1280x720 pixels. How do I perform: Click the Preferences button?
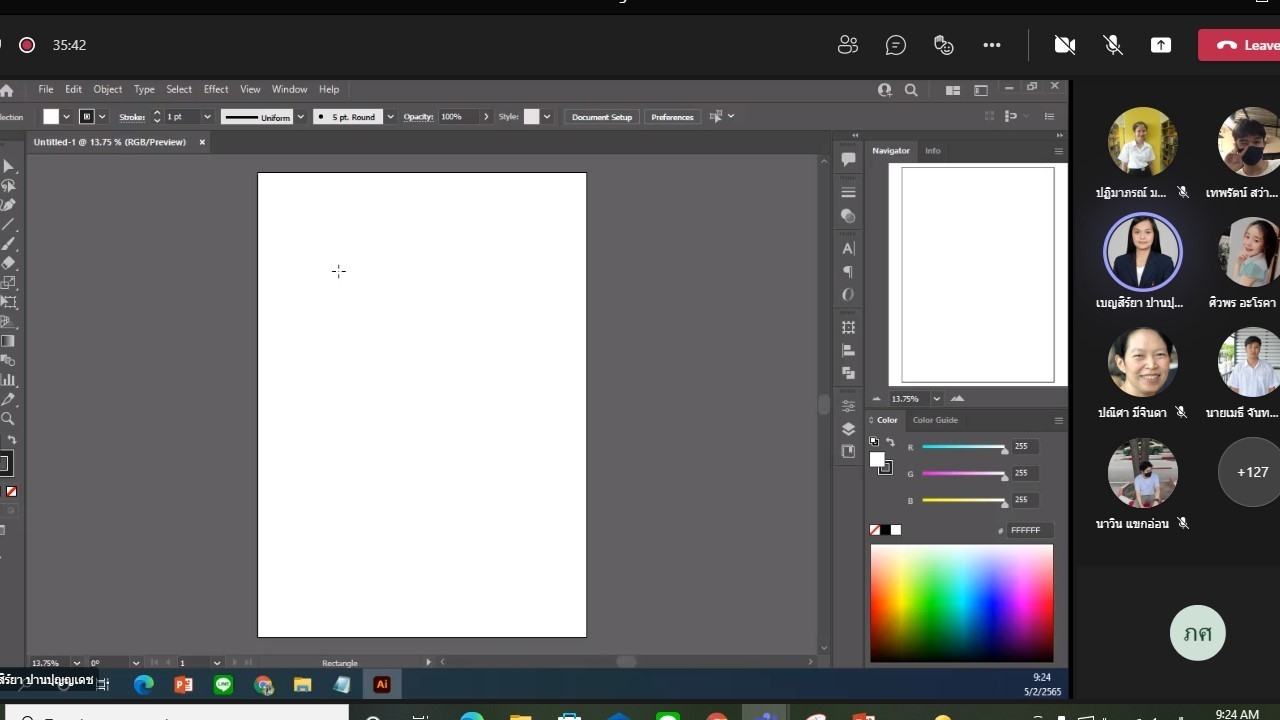pyautogui.click(x=672, y=117)
